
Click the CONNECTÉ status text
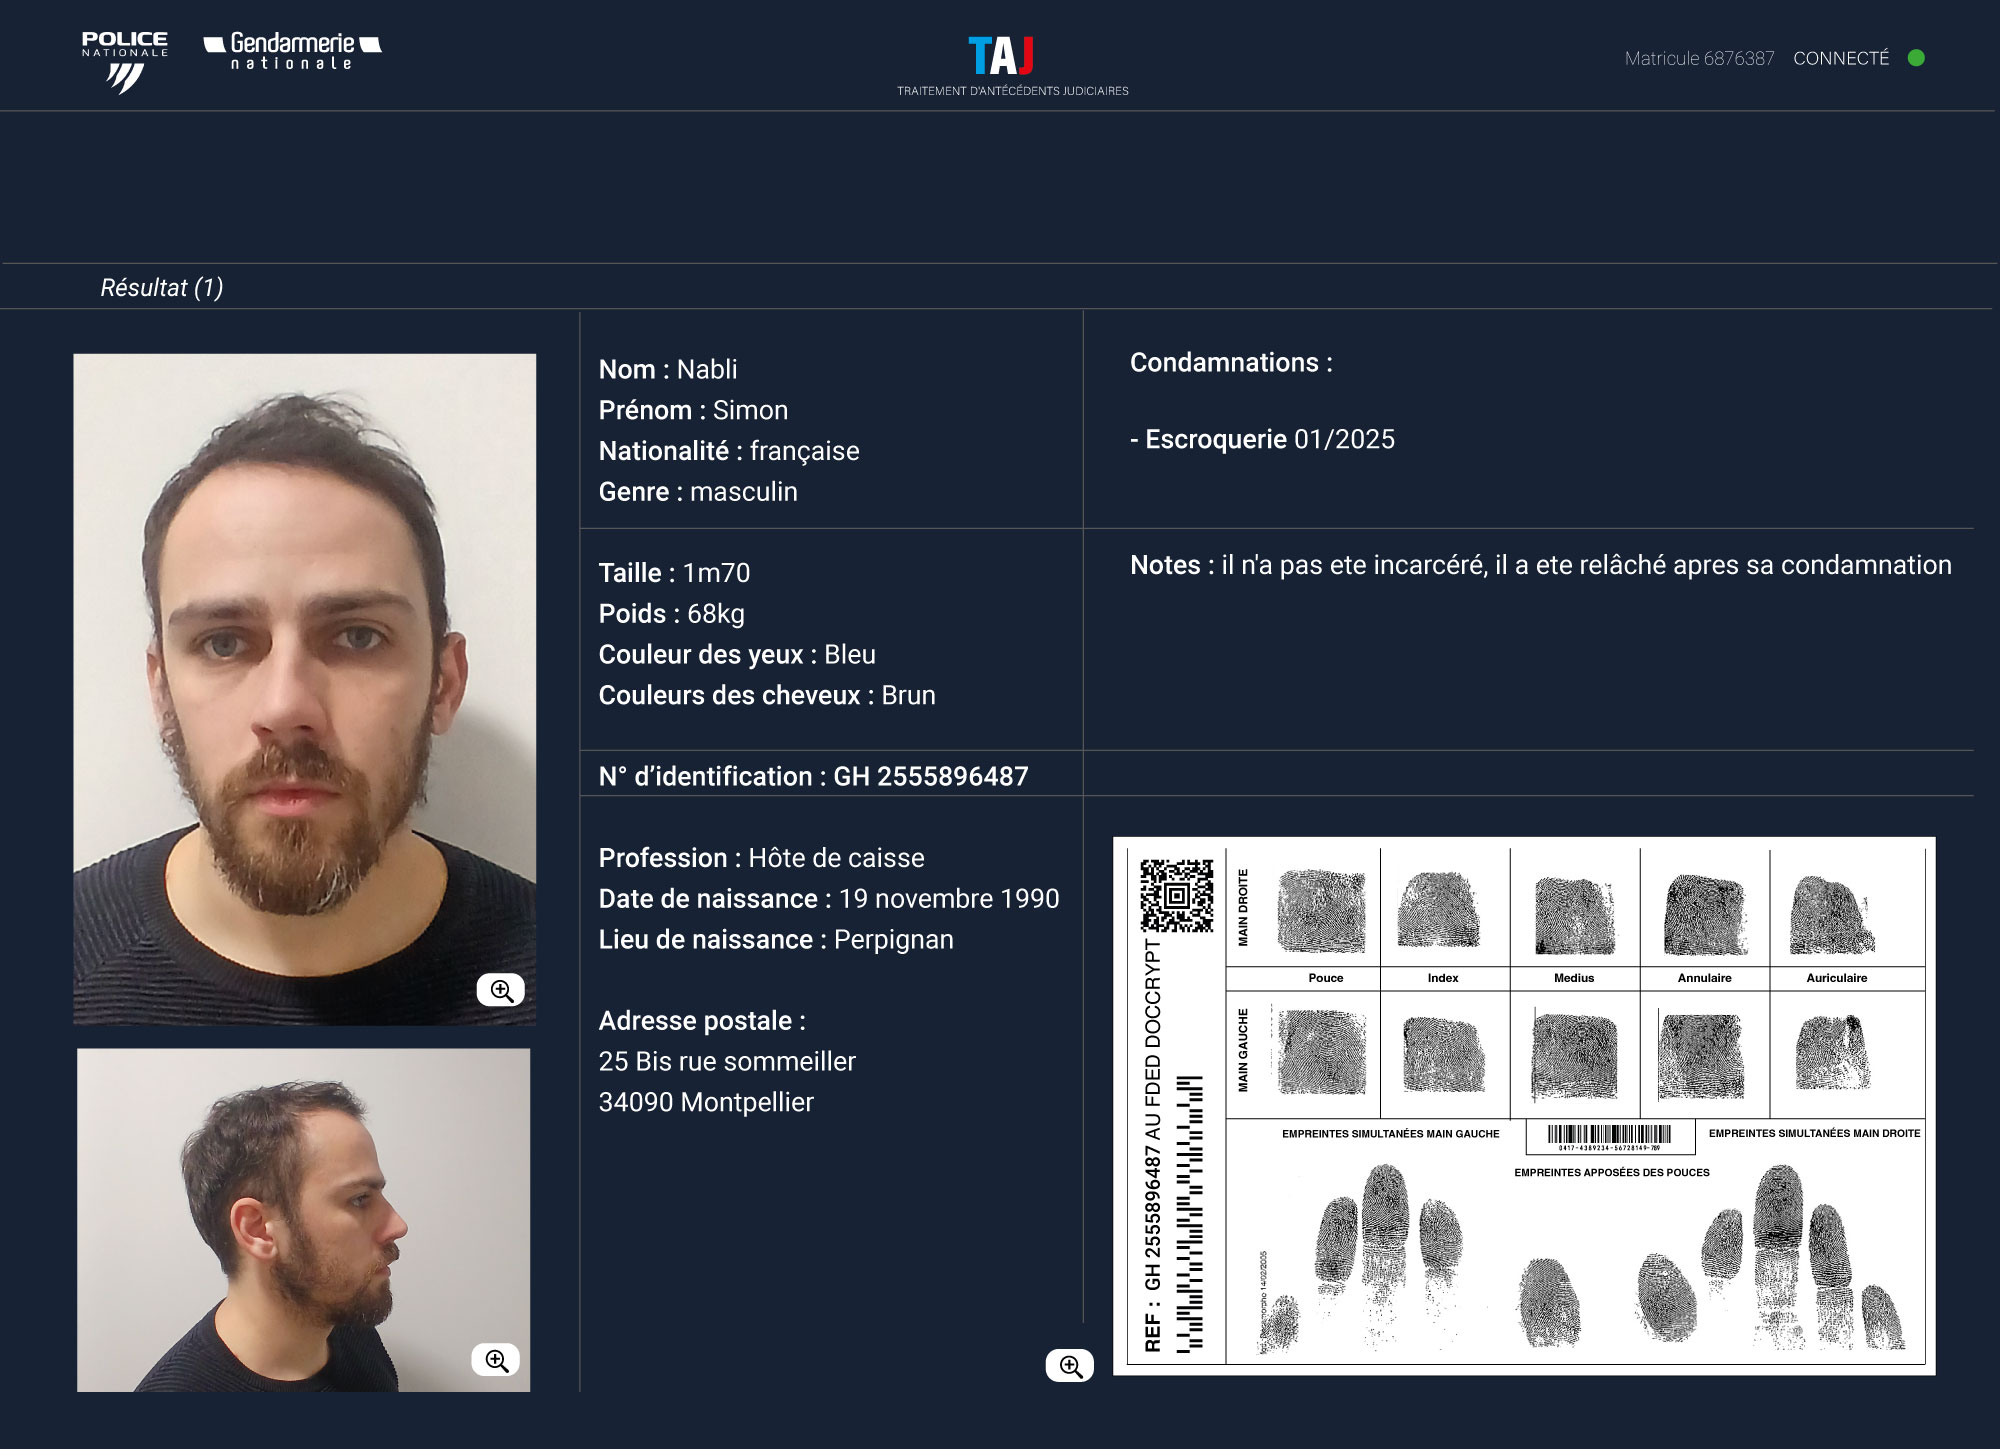click(1841, 58)
